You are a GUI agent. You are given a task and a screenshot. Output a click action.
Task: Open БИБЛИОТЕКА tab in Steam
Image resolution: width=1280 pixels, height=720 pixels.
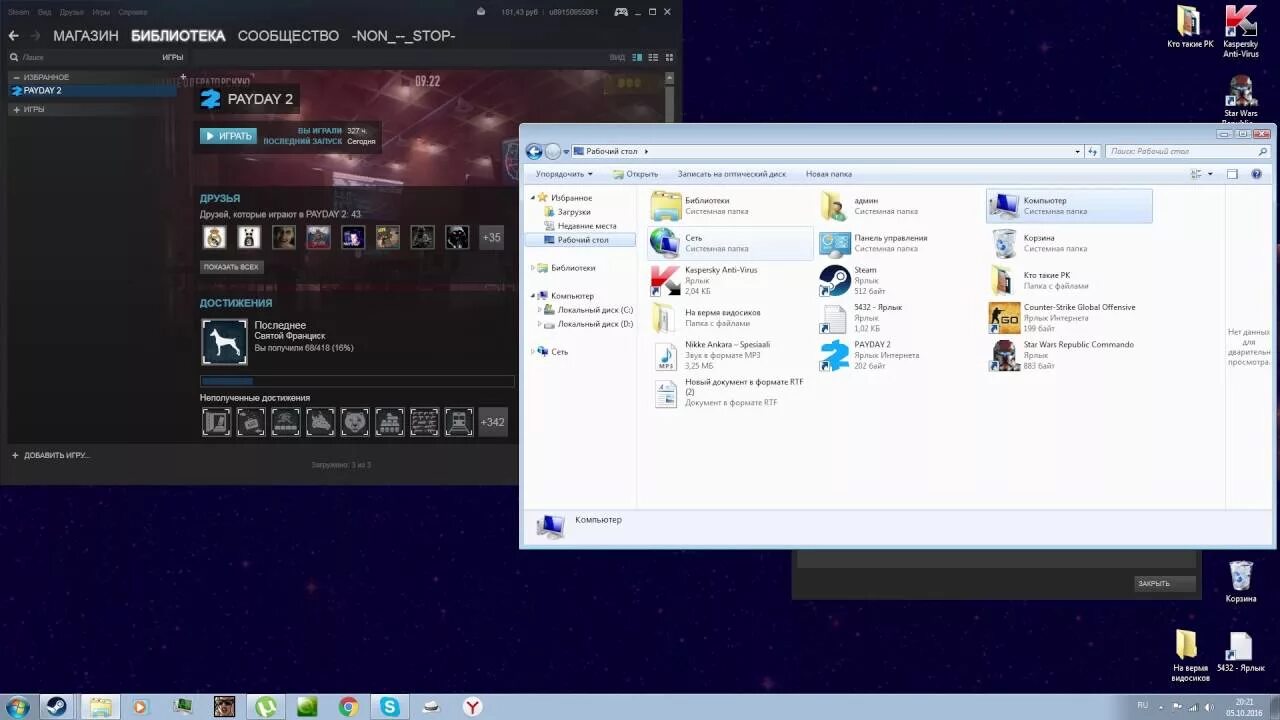pos(178,35)
